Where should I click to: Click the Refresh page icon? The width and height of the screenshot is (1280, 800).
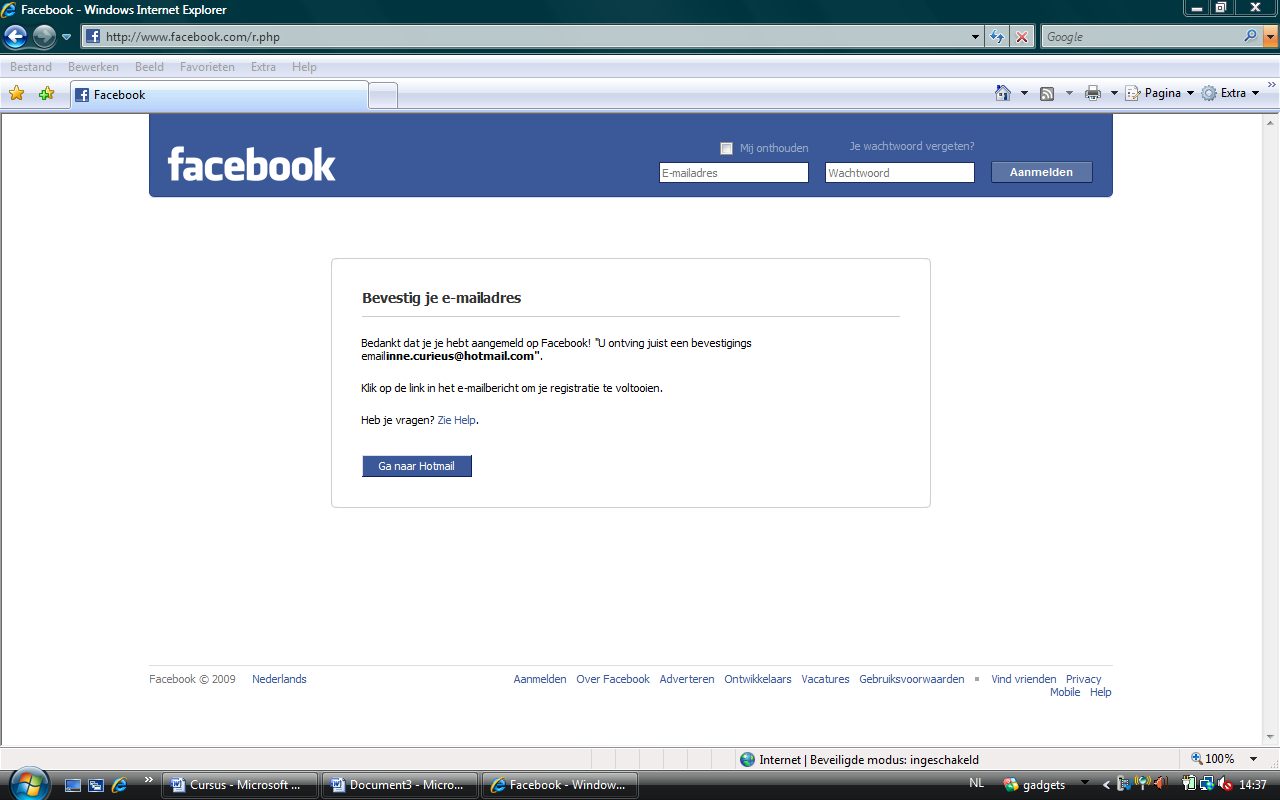pyautogui.click(x=997, y=37)
